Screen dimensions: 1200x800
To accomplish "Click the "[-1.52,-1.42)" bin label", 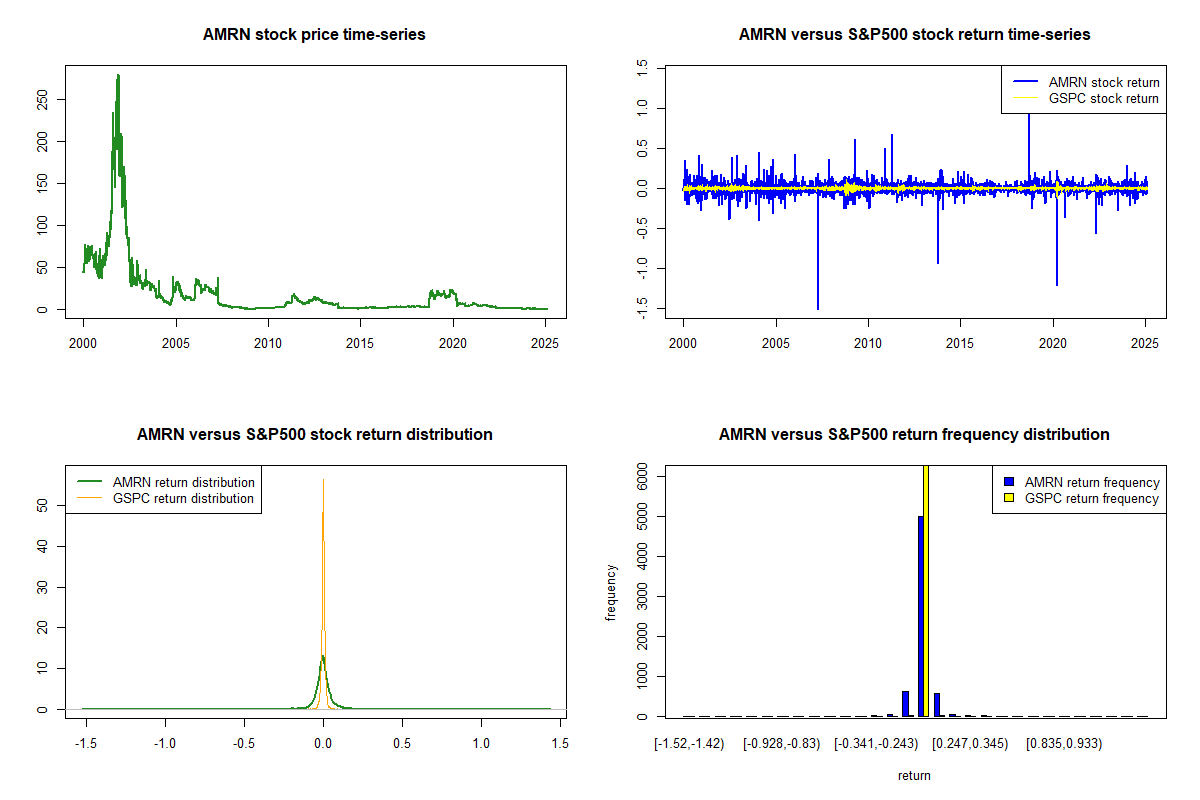I will coord(687,743).
